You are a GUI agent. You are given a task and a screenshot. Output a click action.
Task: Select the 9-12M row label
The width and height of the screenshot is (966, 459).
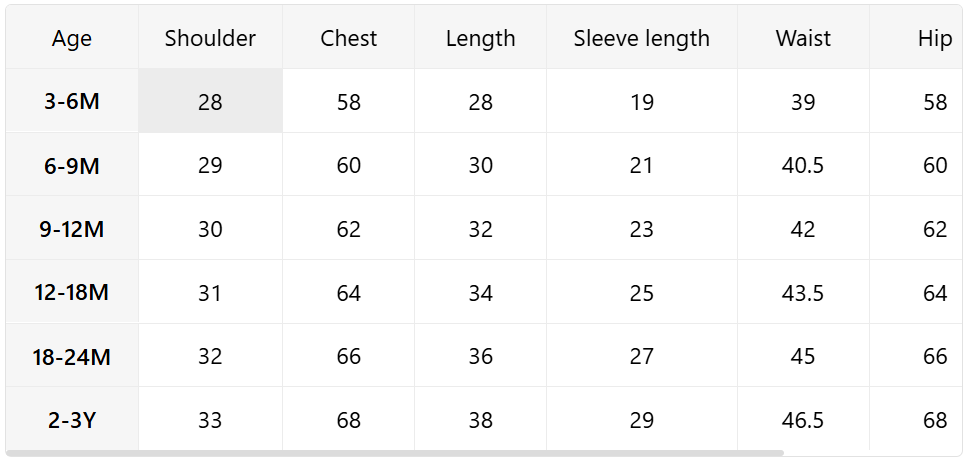(72, 228)
